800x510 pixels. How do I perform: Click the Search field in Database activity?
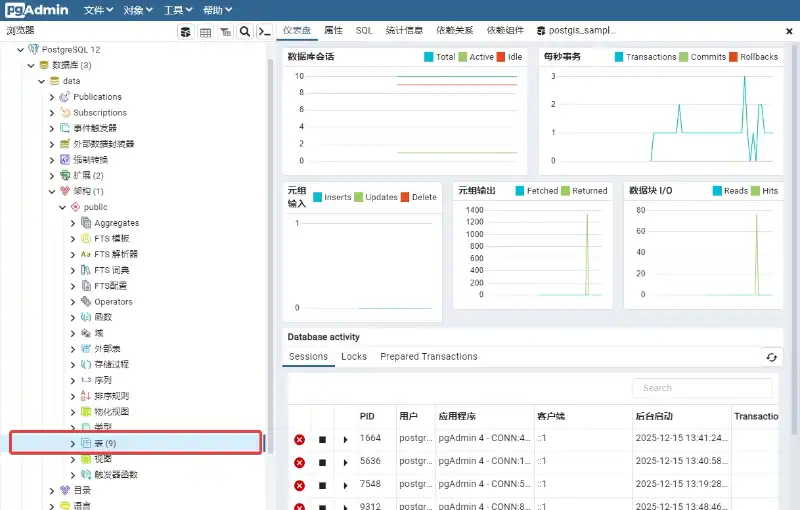click(703, 388)
